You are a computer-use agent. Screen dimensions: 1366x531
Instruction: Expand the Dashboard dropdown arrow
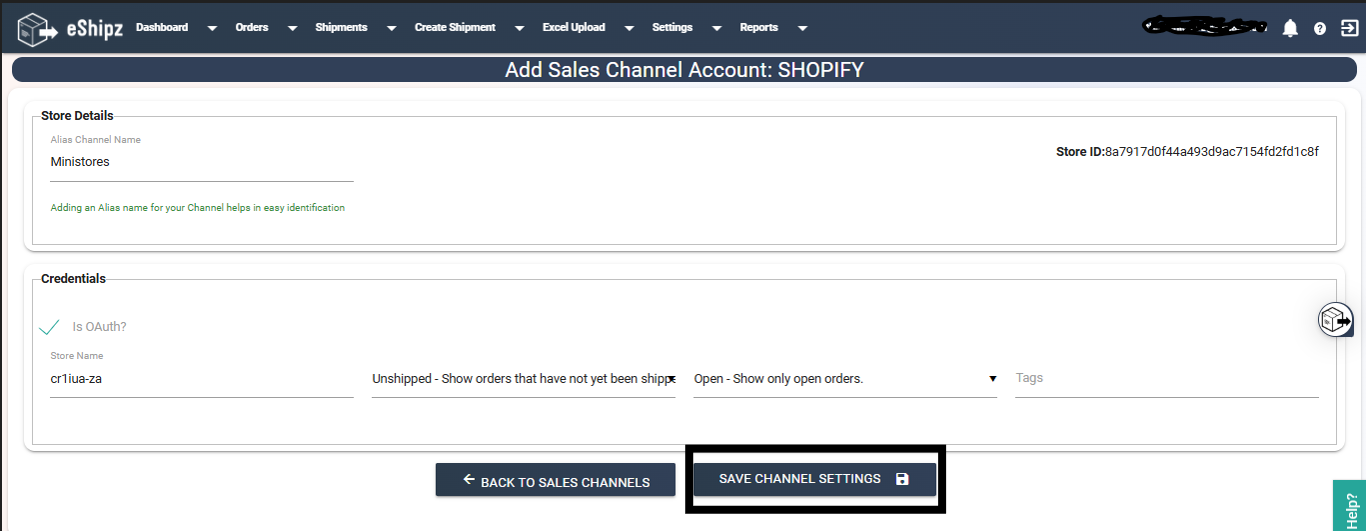point(212,29)
